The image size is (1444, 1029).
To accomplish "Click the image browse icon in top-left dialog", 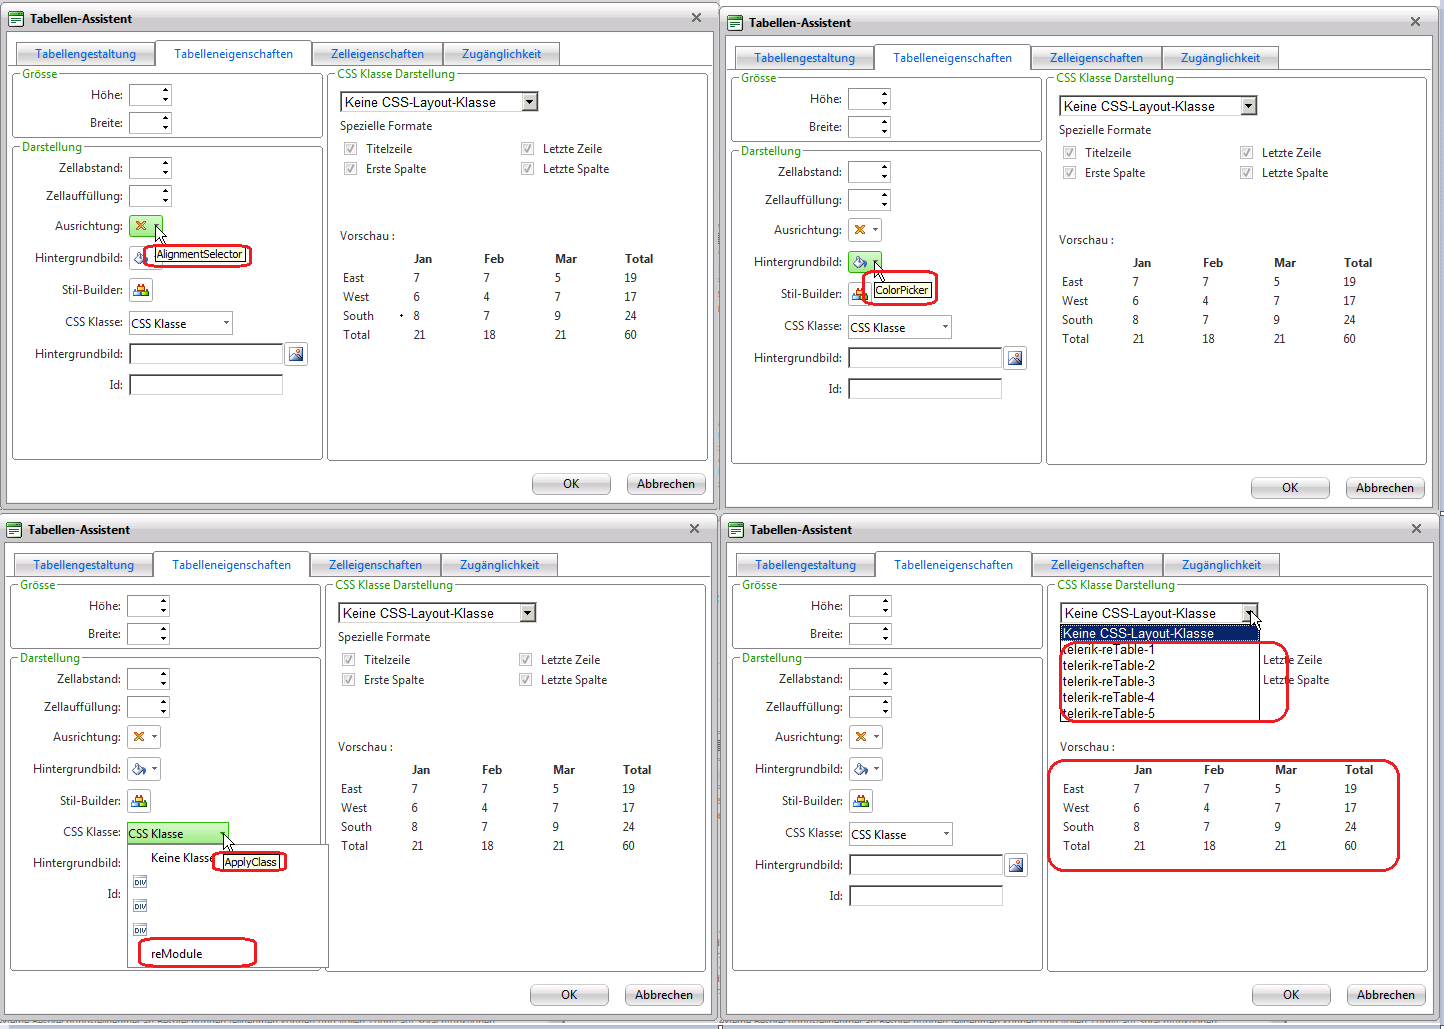I will [296, 354].
